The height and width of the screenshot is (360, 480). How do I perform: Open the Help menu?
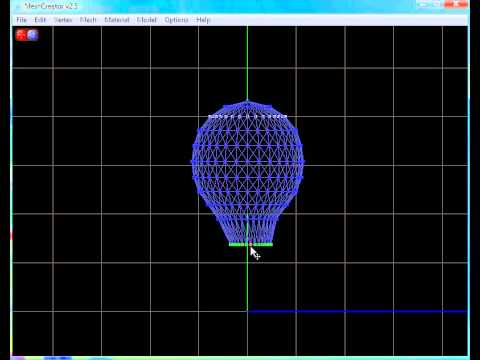click(x=203, y=20)
